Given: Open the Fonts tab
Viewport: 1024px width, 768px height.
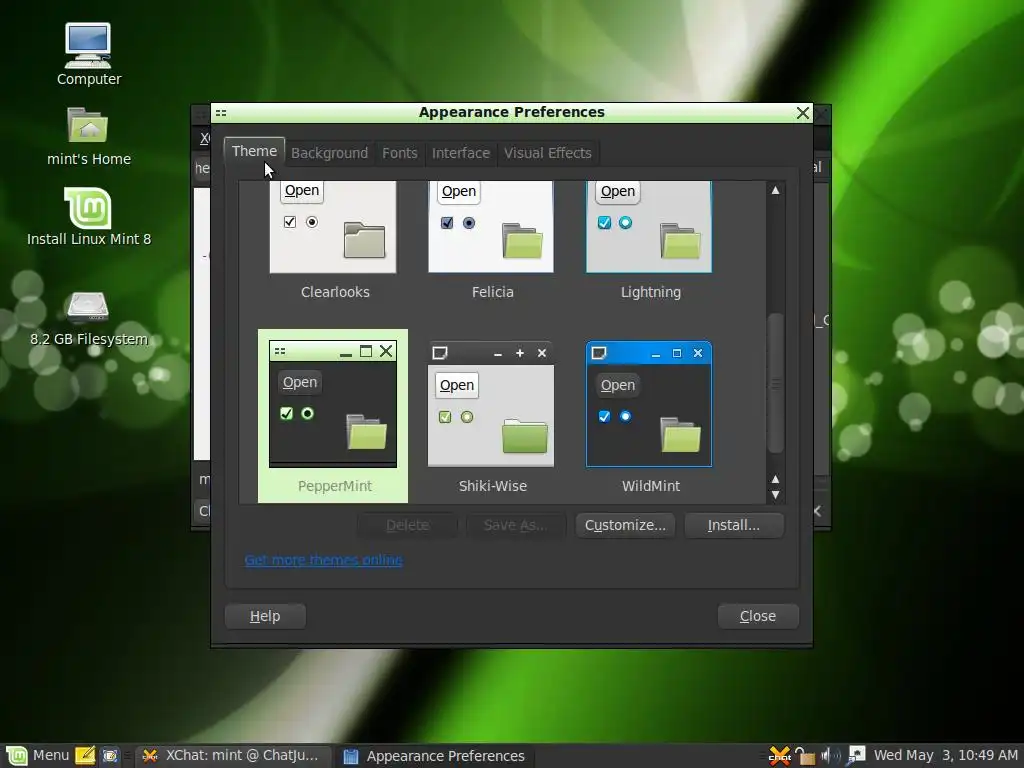Looking at the screenshot, I should click(400, 153).
